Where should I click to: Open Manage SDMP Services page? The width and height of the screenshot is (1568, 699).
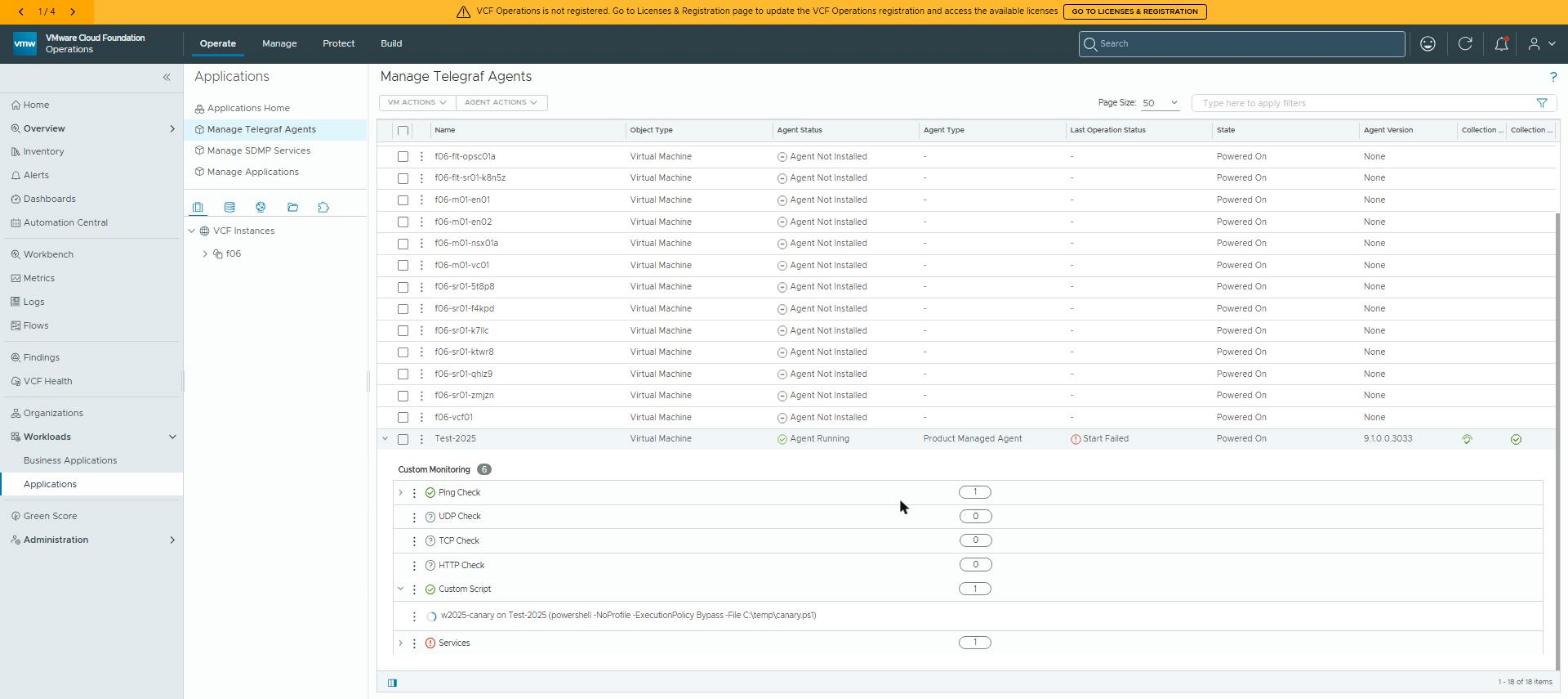(x=258, y=151)
